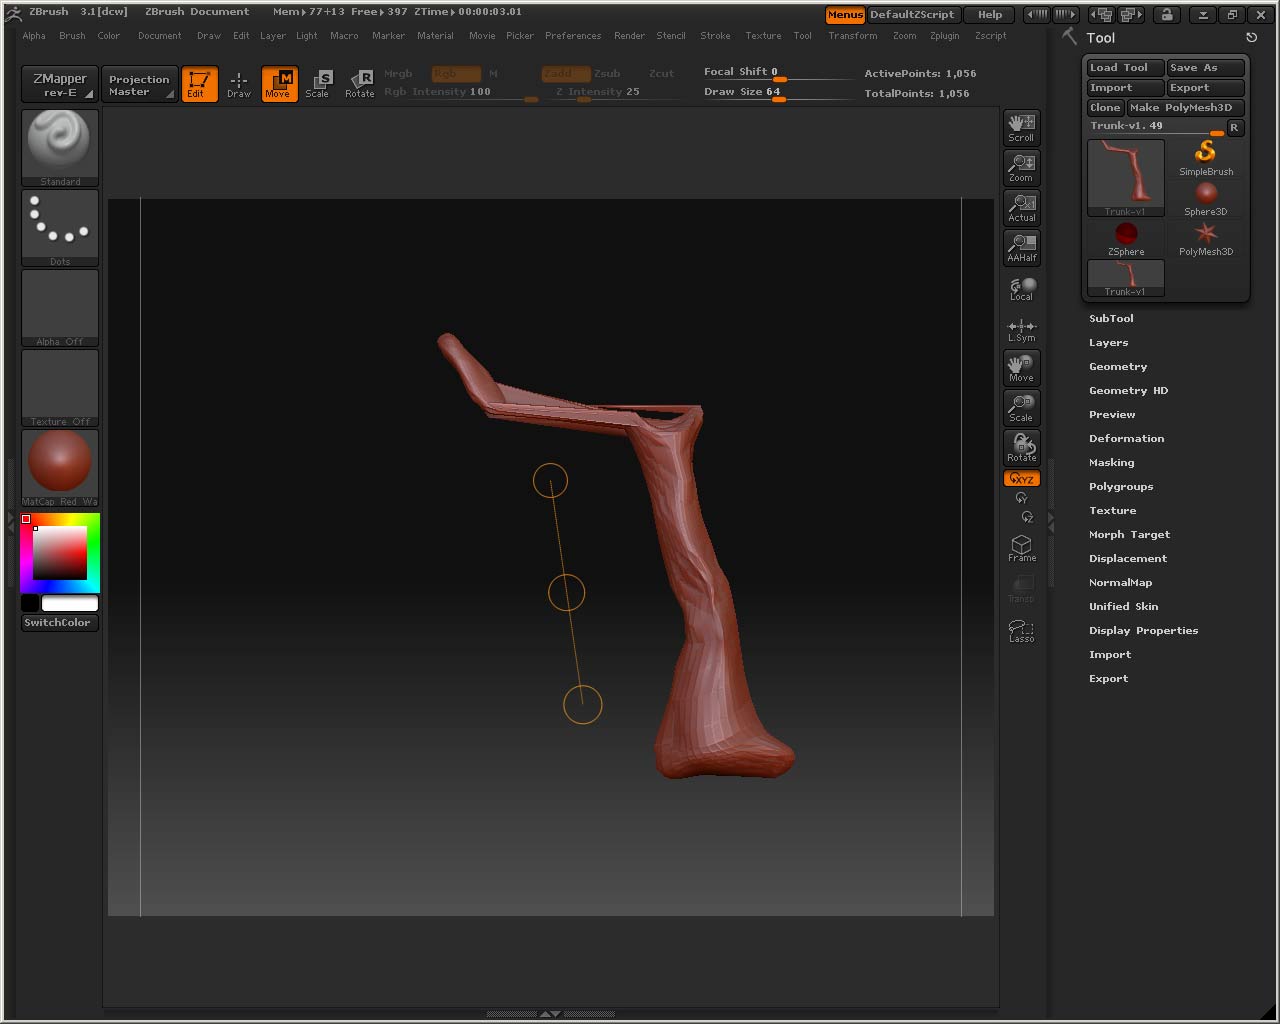Select the Scroll canvas icon
Image resolution: width=1280 pixels, height=1024 pixels.
coord(1021,127)
